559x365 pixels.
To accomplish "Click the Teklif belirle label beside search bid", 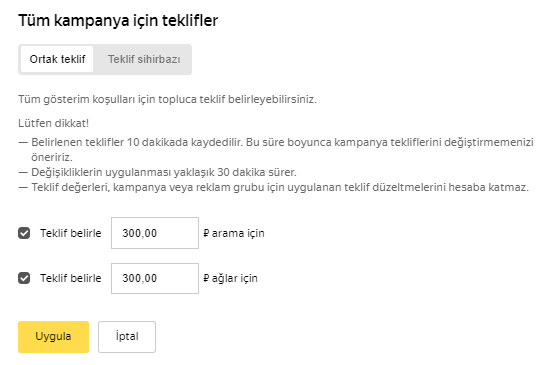I will pos(71,233).
